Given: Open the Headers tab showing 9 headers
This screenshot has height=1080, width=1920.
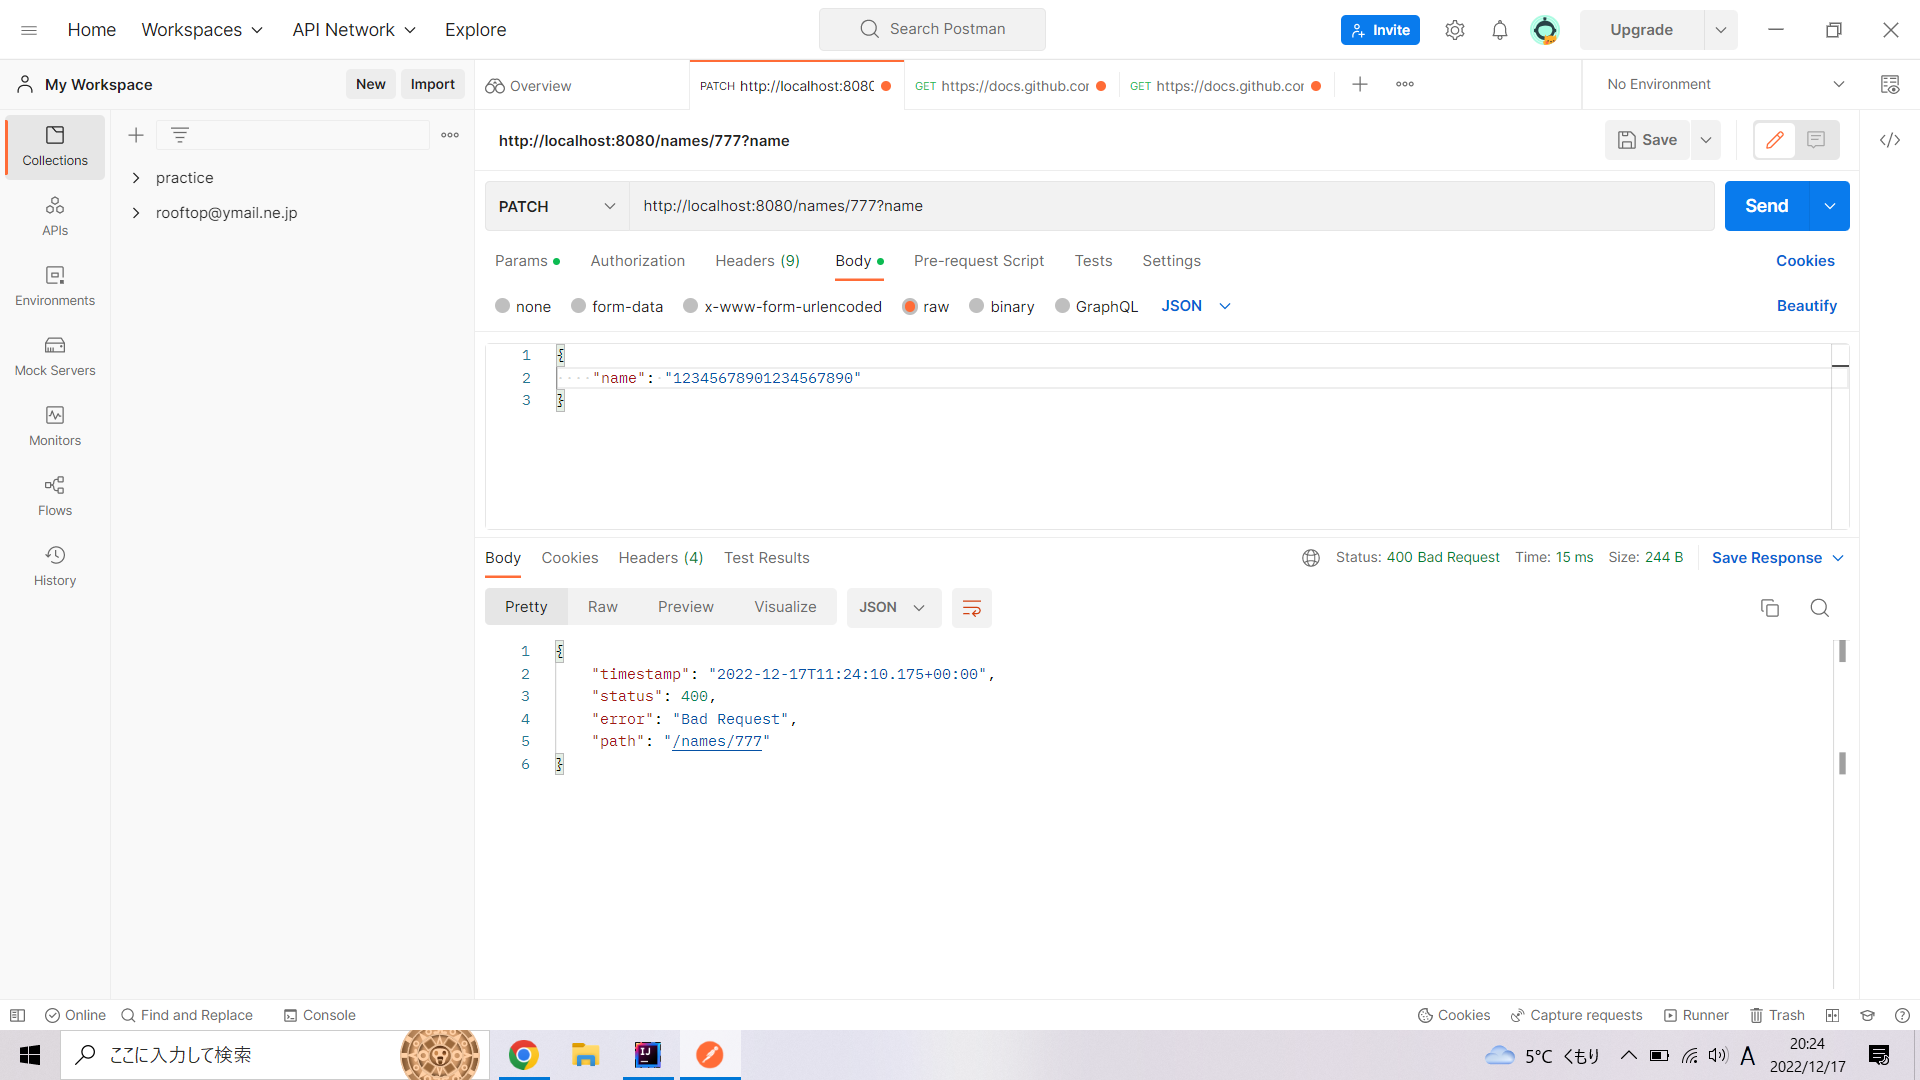Looking at the screenshot, I should tap(757, 261).
